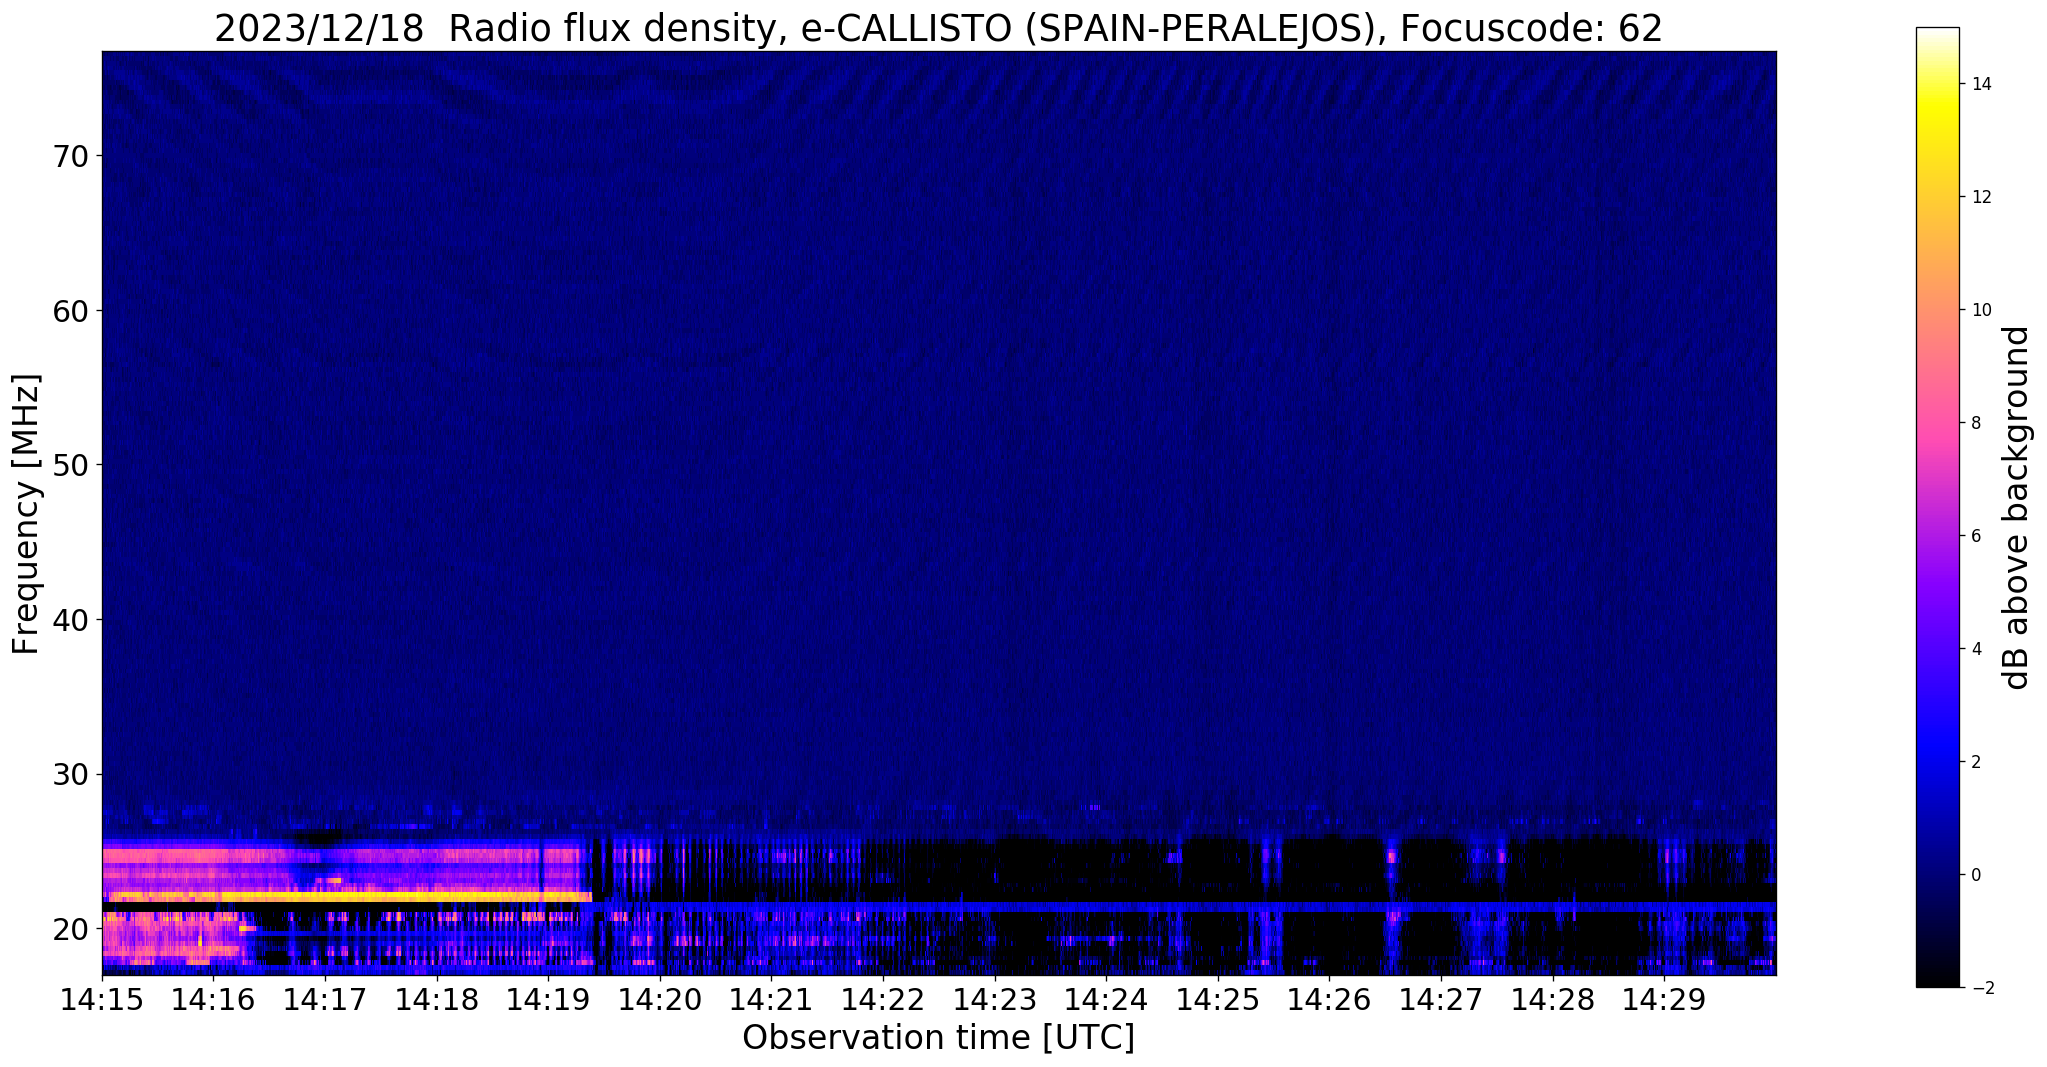Click the 14:25 time tick label
Screen dimensions: 2047x1067
1218,1000
